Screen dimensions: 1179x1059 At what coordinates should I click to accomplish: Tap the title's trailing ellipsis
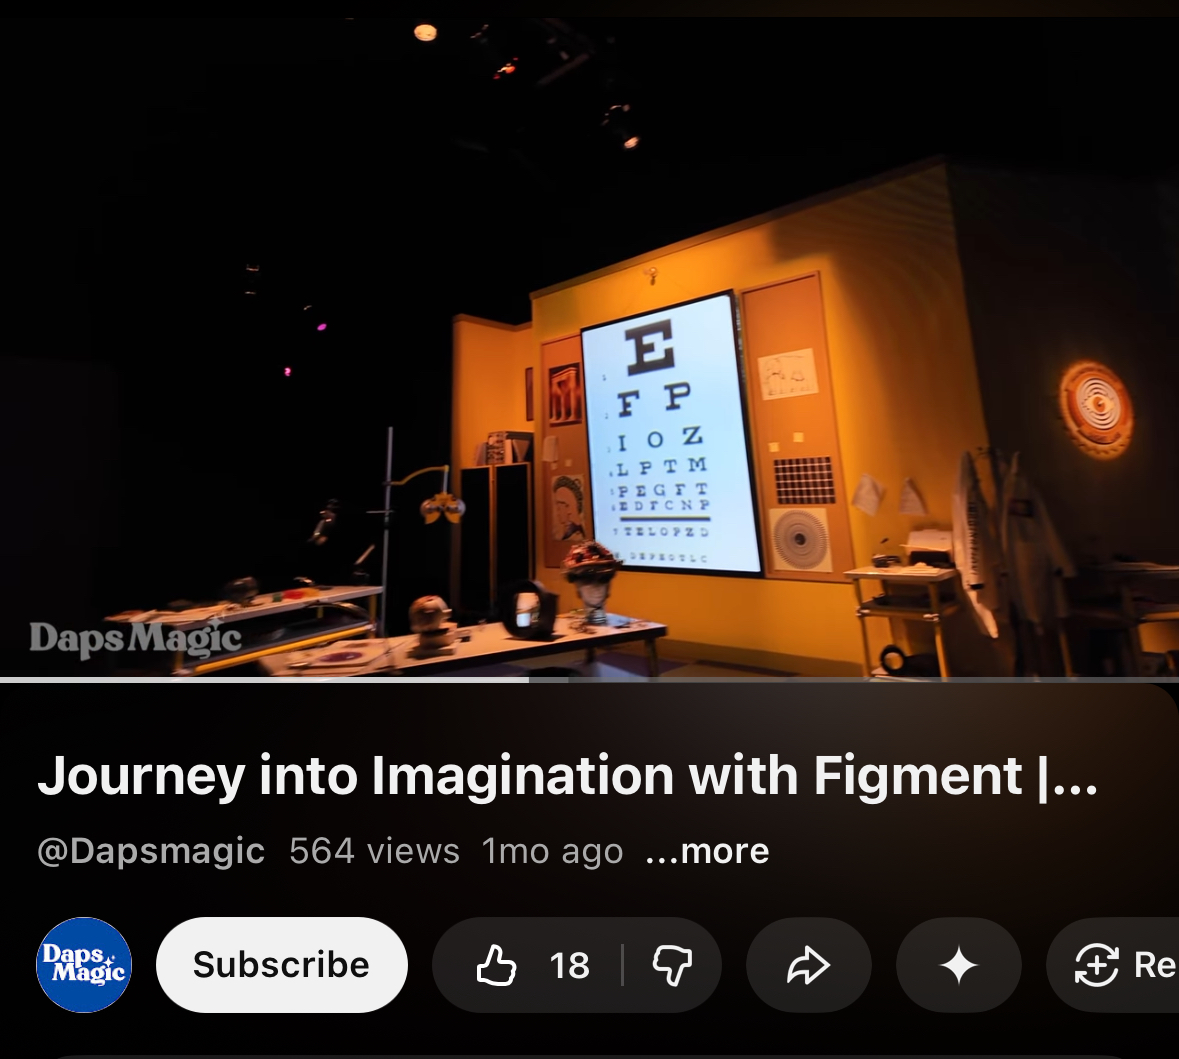point(1076,776)
